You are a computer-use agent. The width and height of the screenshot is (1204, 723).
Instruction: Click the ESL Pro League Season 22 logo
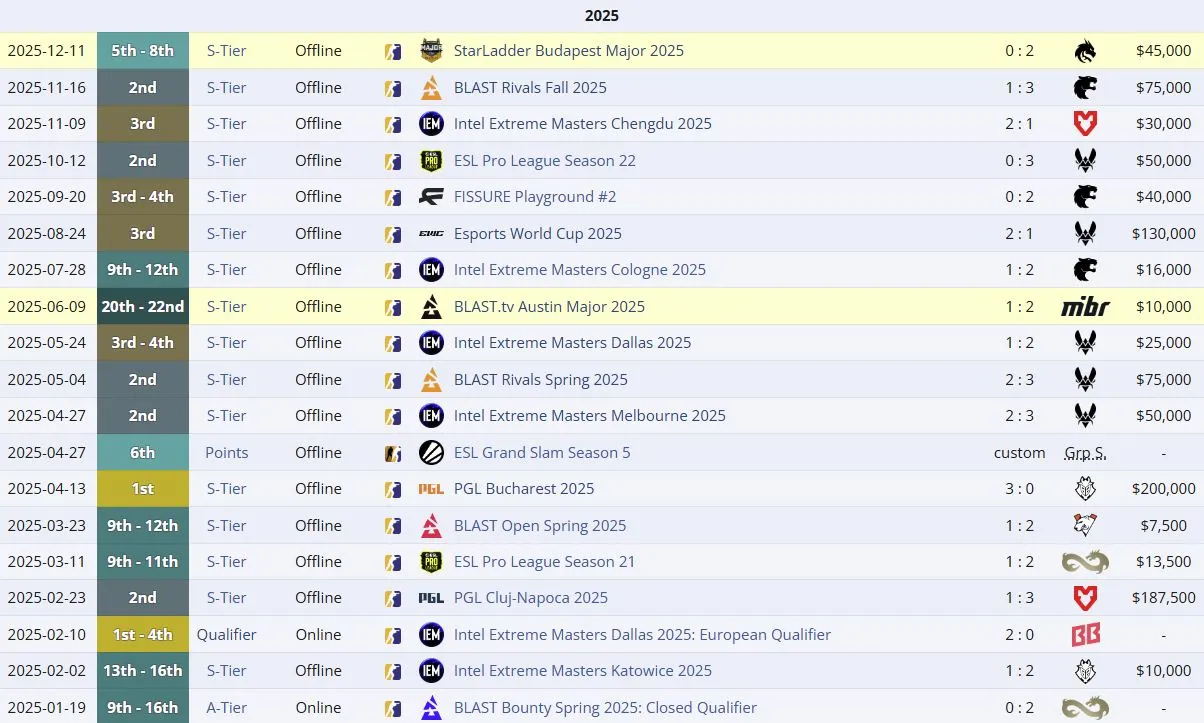(431, 161)
